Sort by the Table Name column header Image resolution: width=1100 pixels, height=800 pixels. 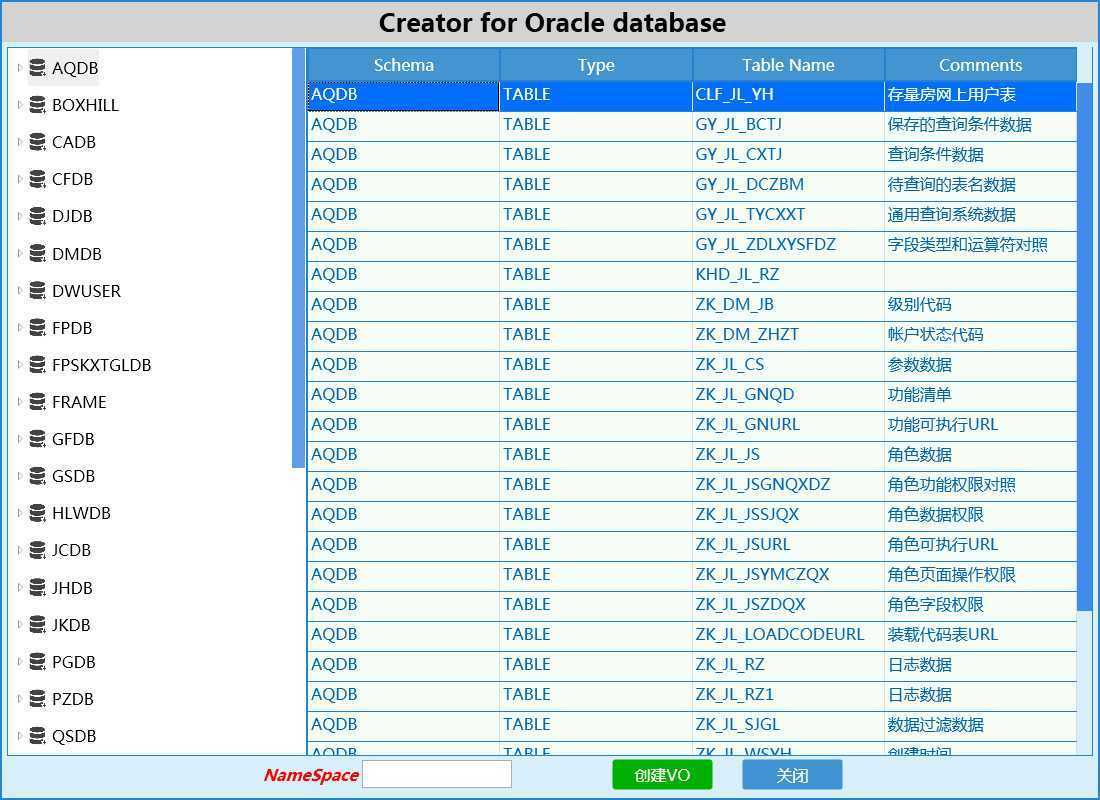pyautogui.click(x=789, y=65)
